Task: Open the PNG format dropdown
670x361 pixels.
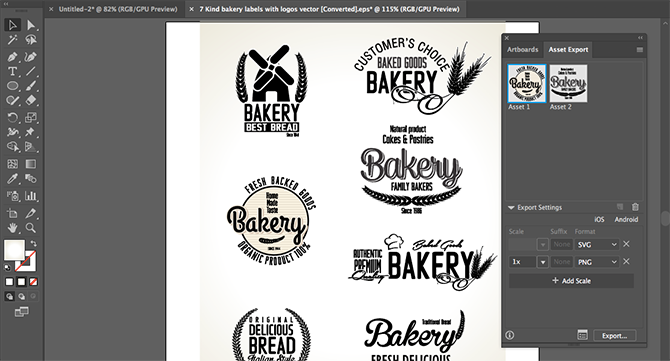Action: [597, 262]
